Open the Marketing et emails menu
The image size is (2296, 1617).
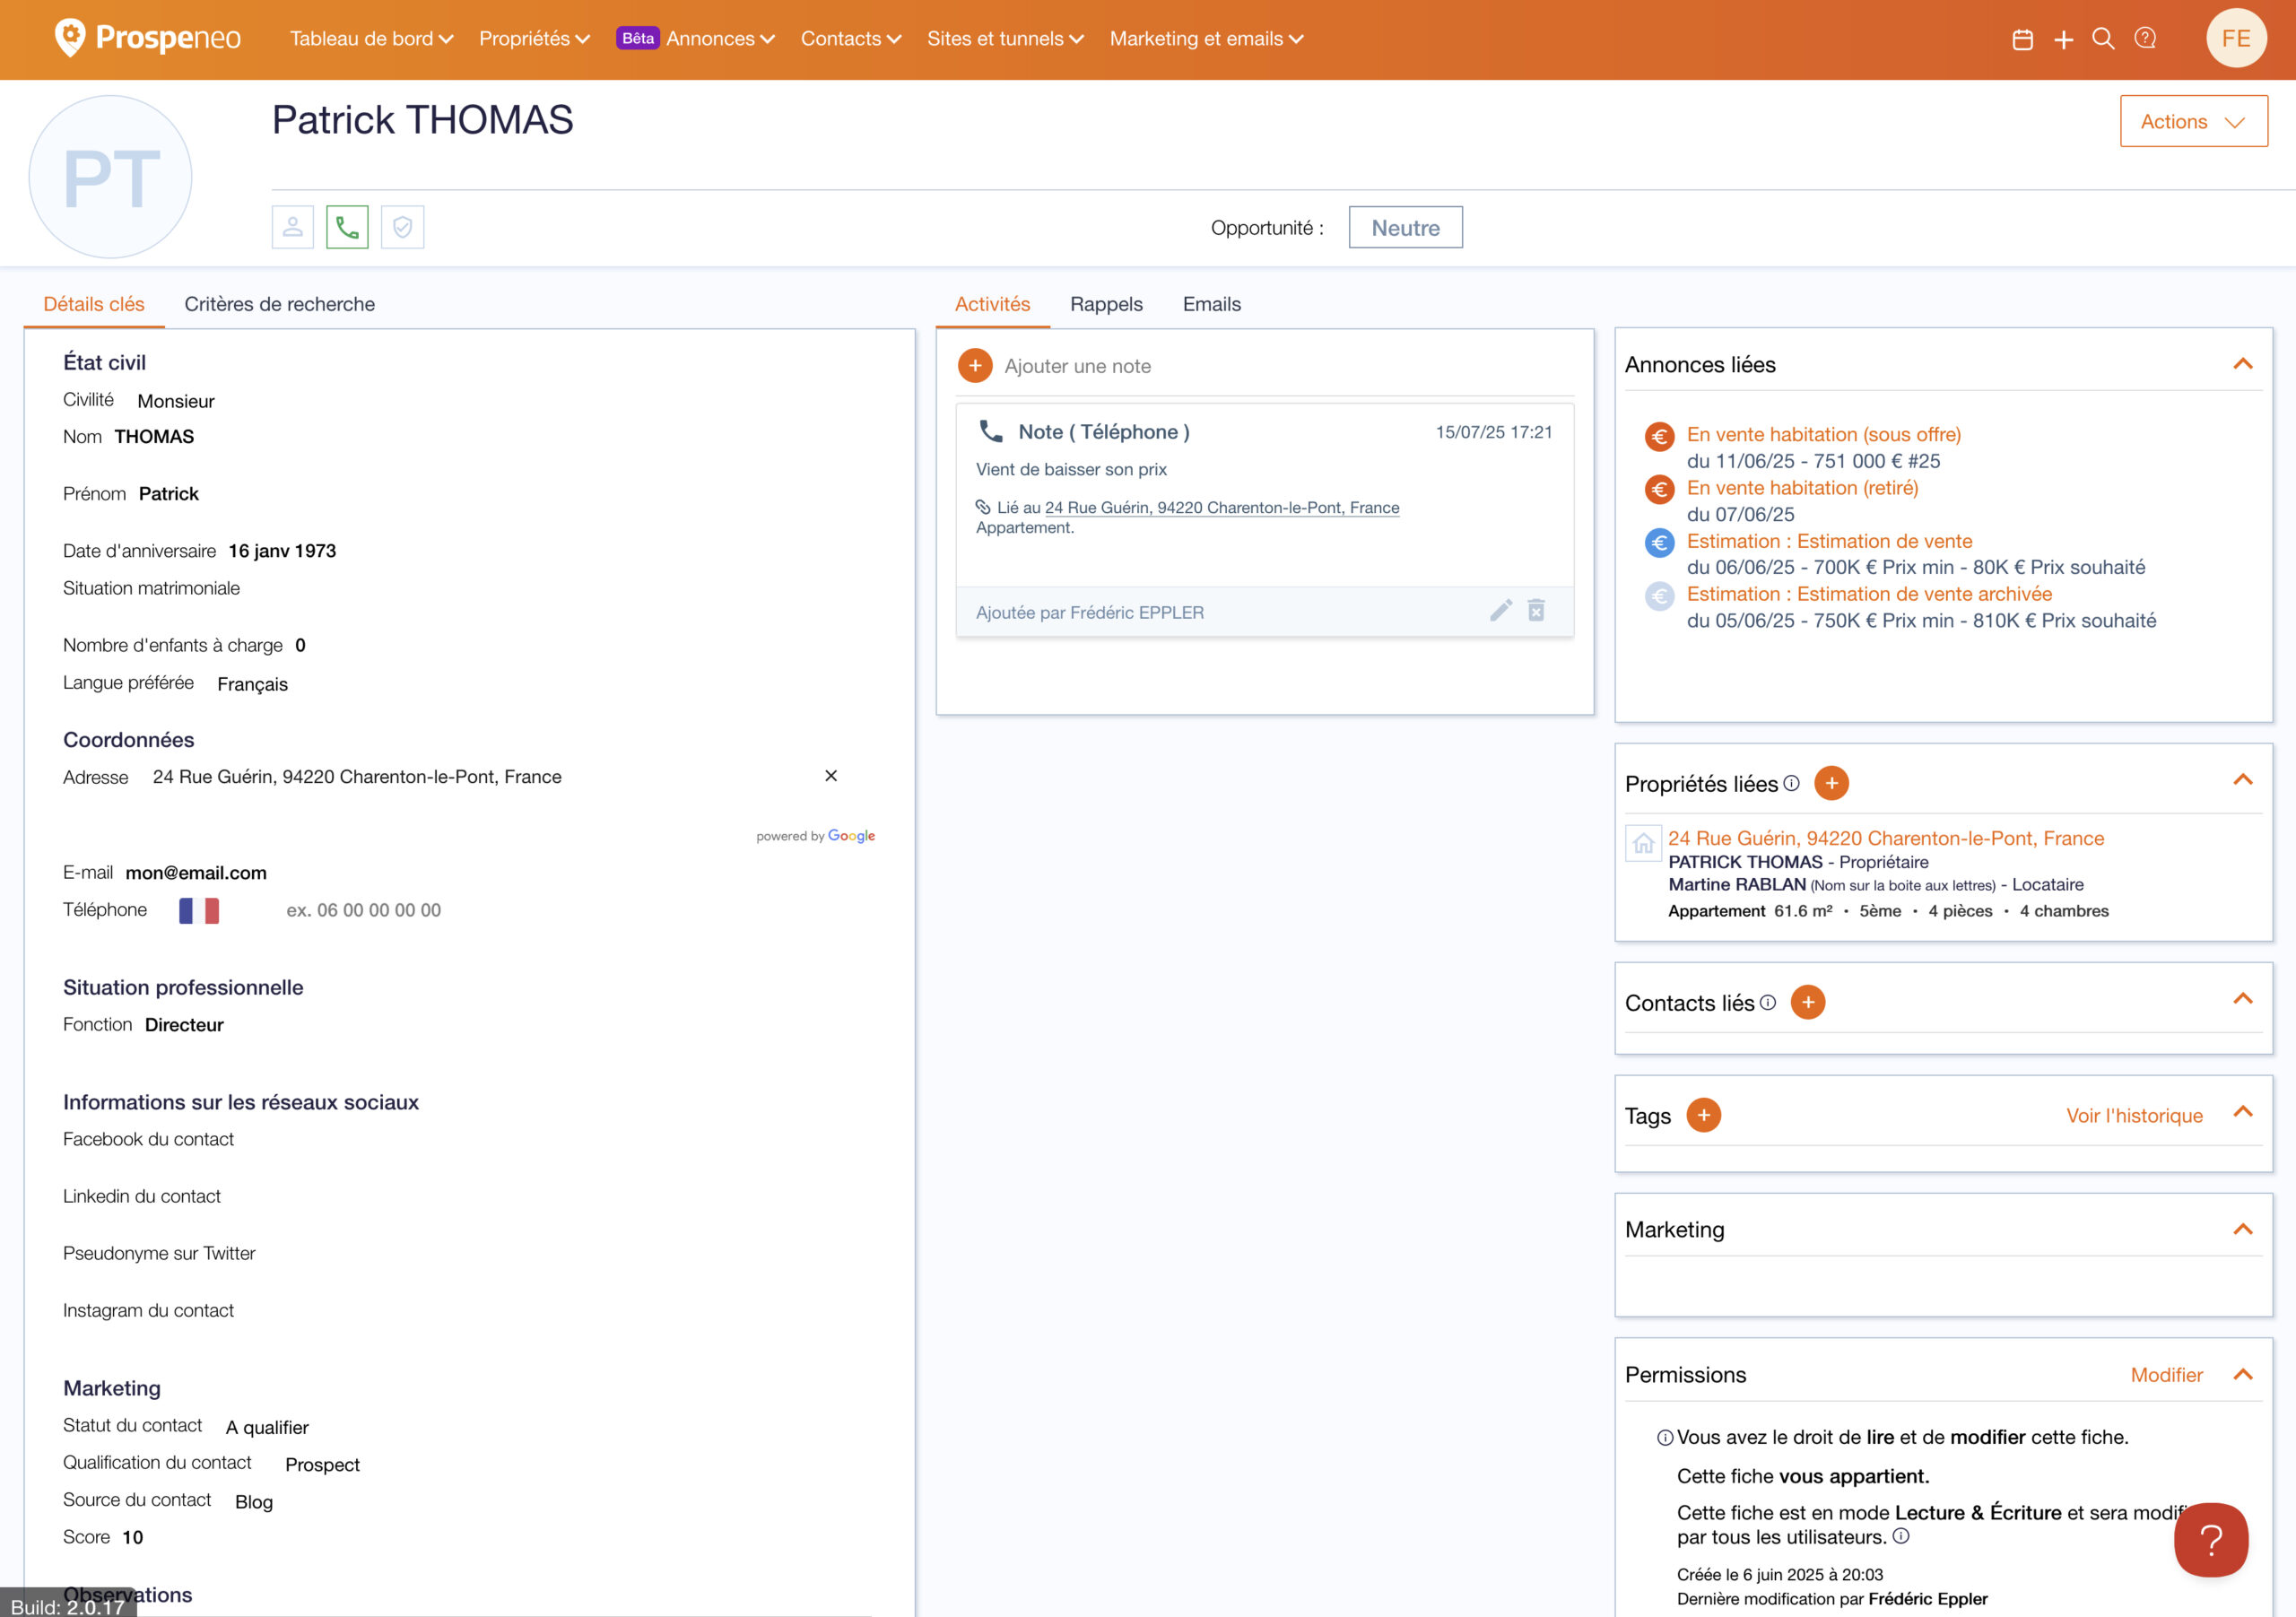pyautogui.click(x=1207, y=39)
